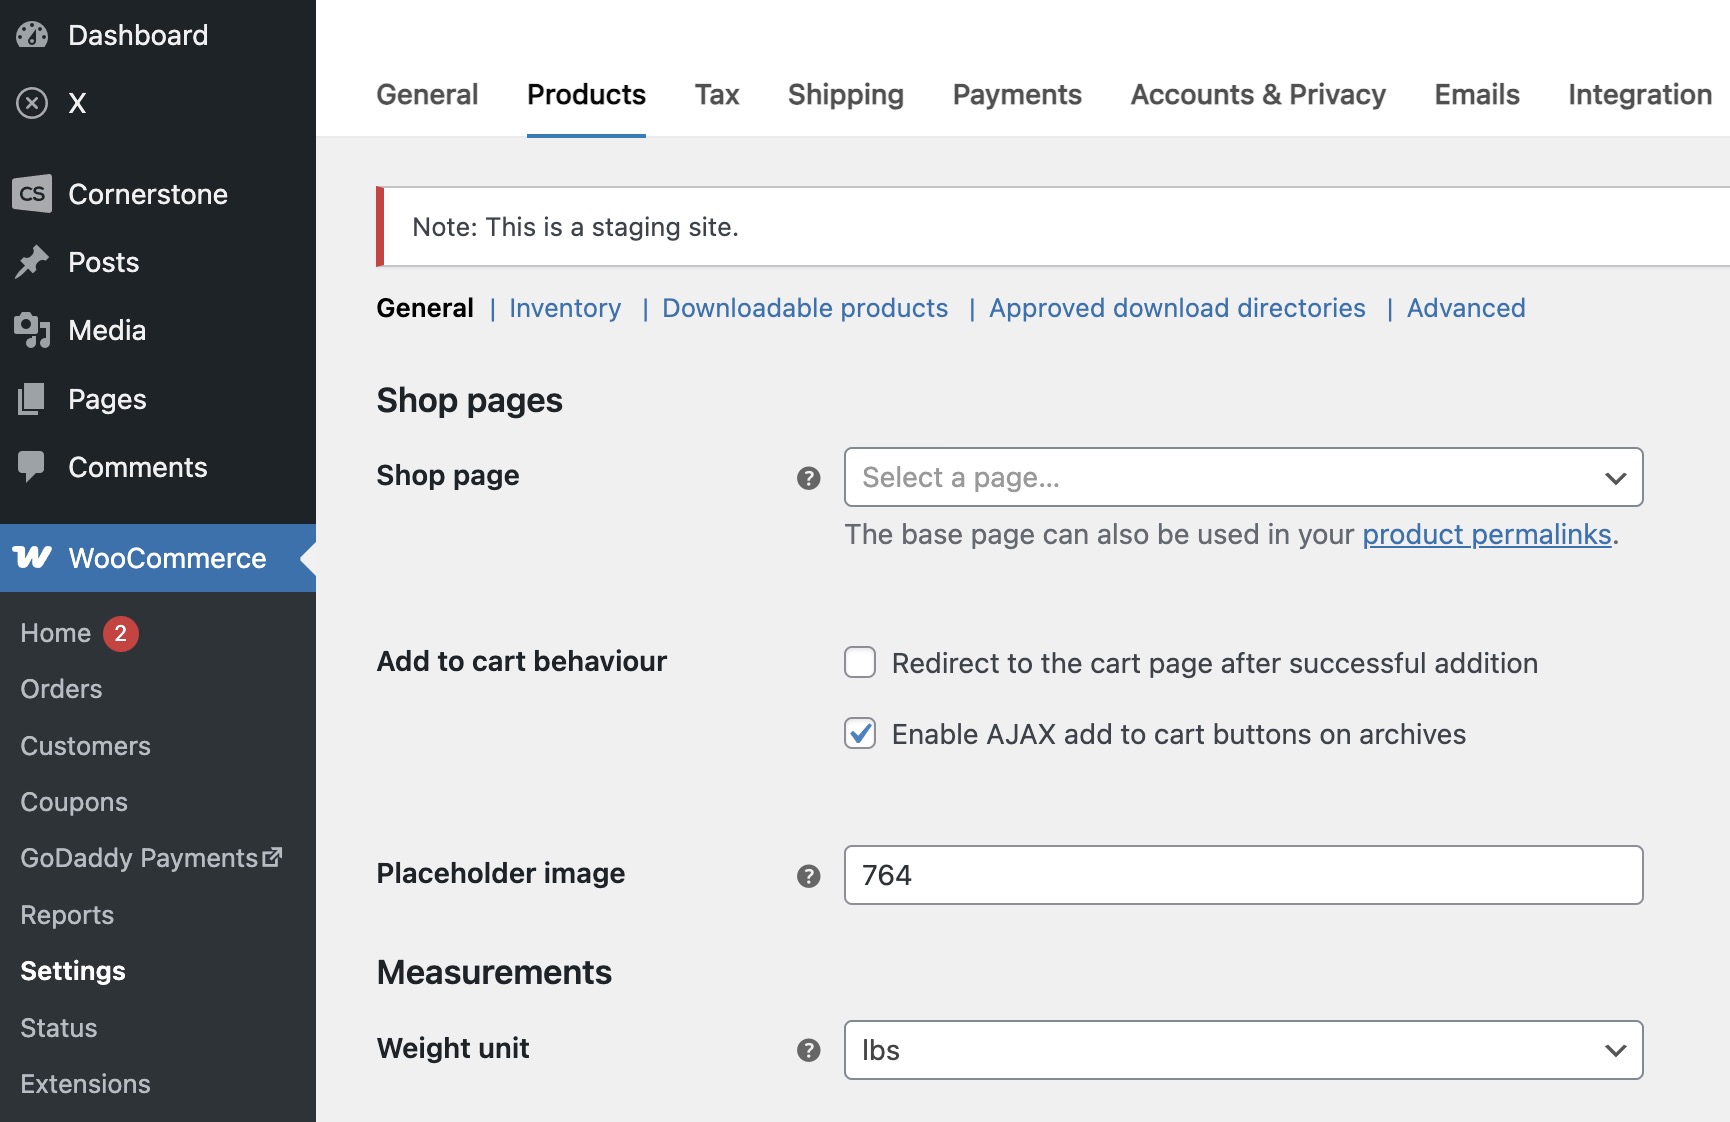This screenshot has width=1730, height=1122.
Task: Open Orders in the WooCommerce submenu
Action: point(61,689)
